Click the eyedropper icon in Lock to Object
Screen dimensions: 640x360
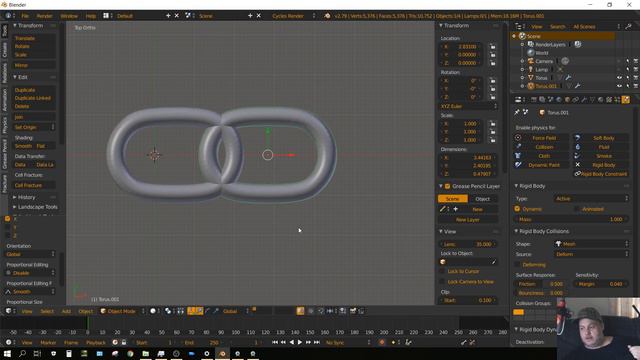[493, 262]
